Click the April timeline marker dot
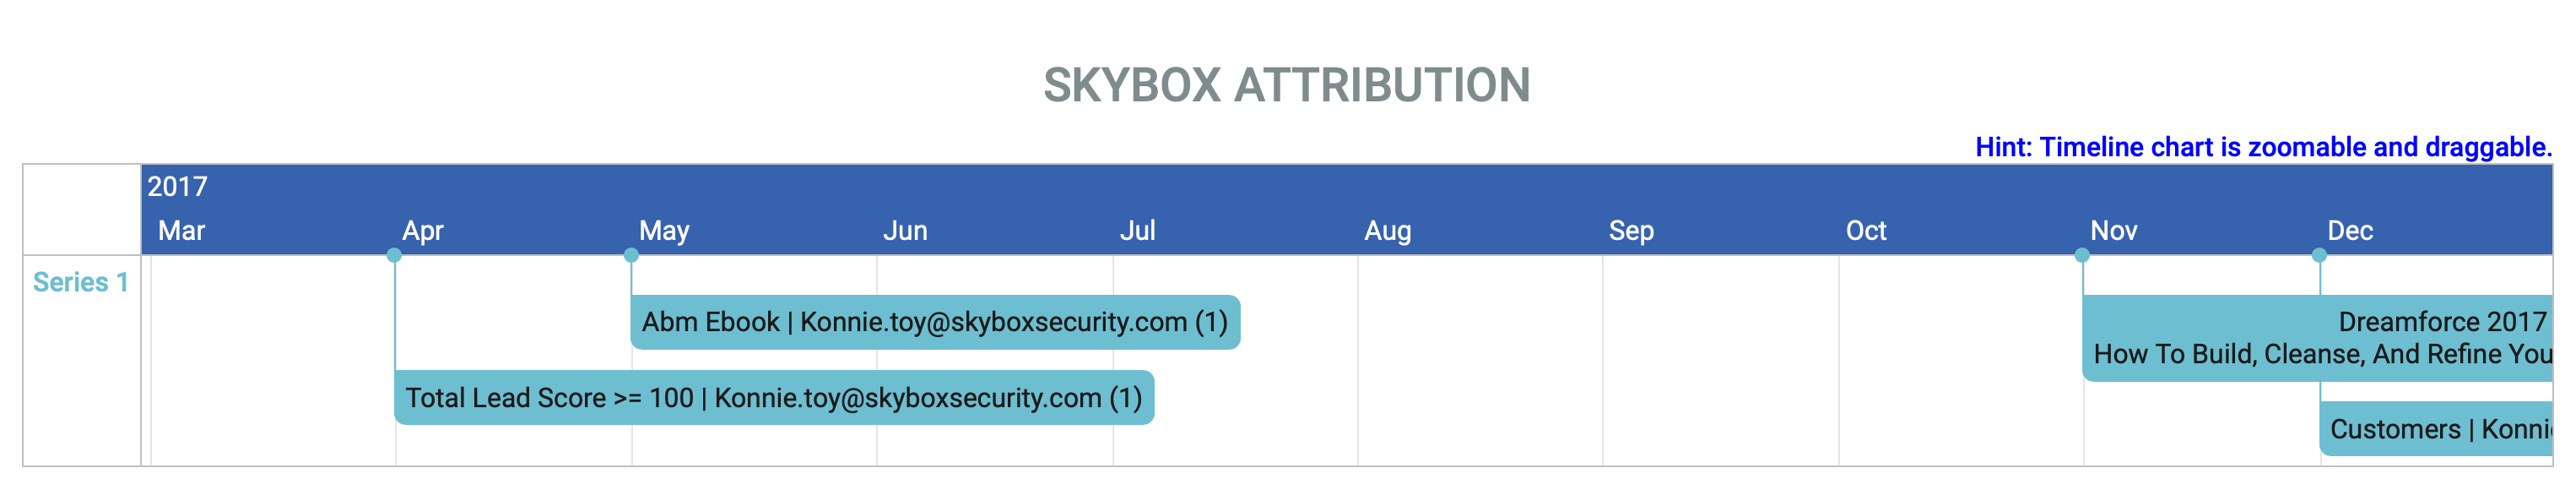Screen dimensions: 2576x490 click(394, 255)
